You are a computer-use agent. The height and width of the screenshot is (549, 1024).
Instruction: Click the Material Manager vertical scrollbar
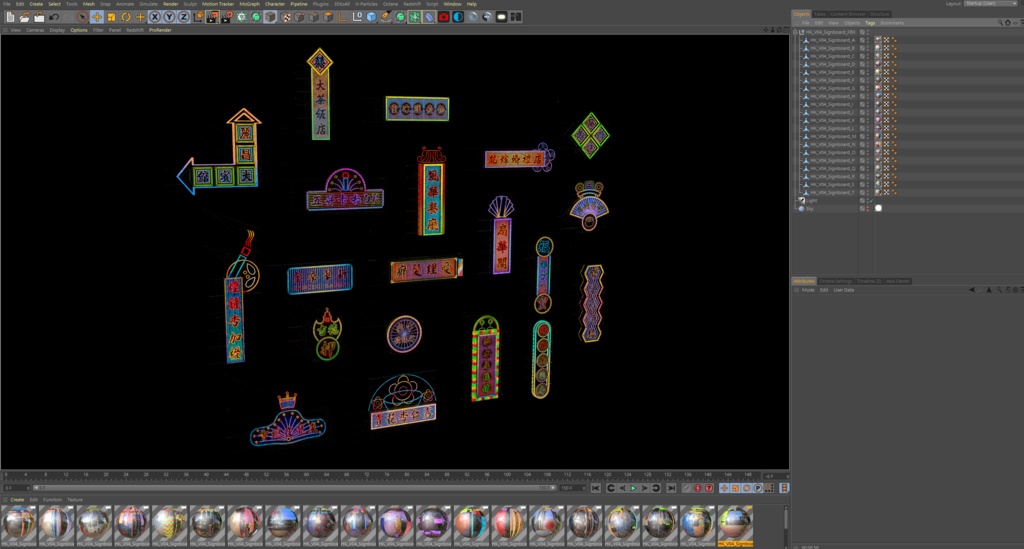[786, 519]
